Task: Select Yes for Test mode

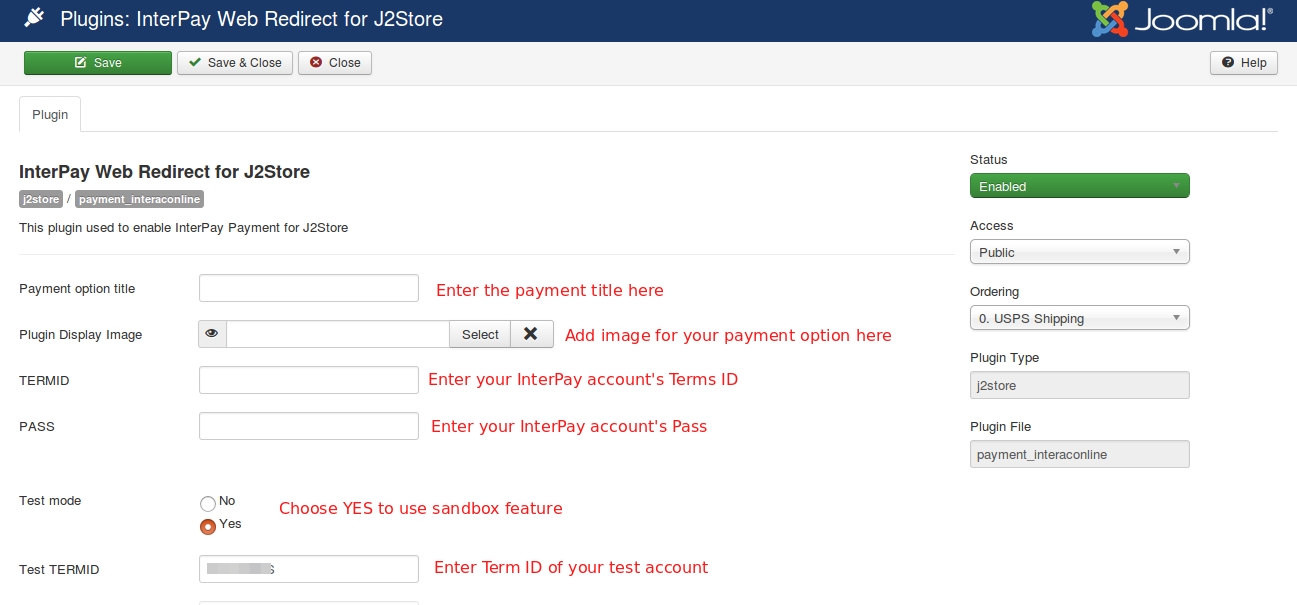Action: click(x=208, y=526)
